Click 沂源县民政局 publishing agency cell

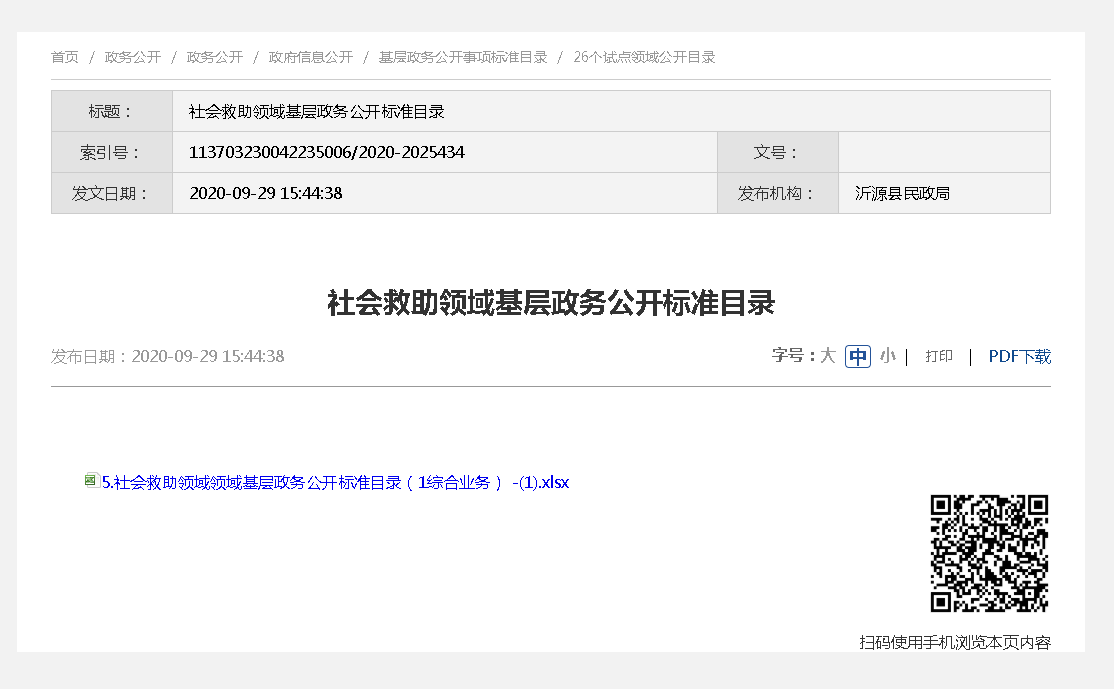902,193
